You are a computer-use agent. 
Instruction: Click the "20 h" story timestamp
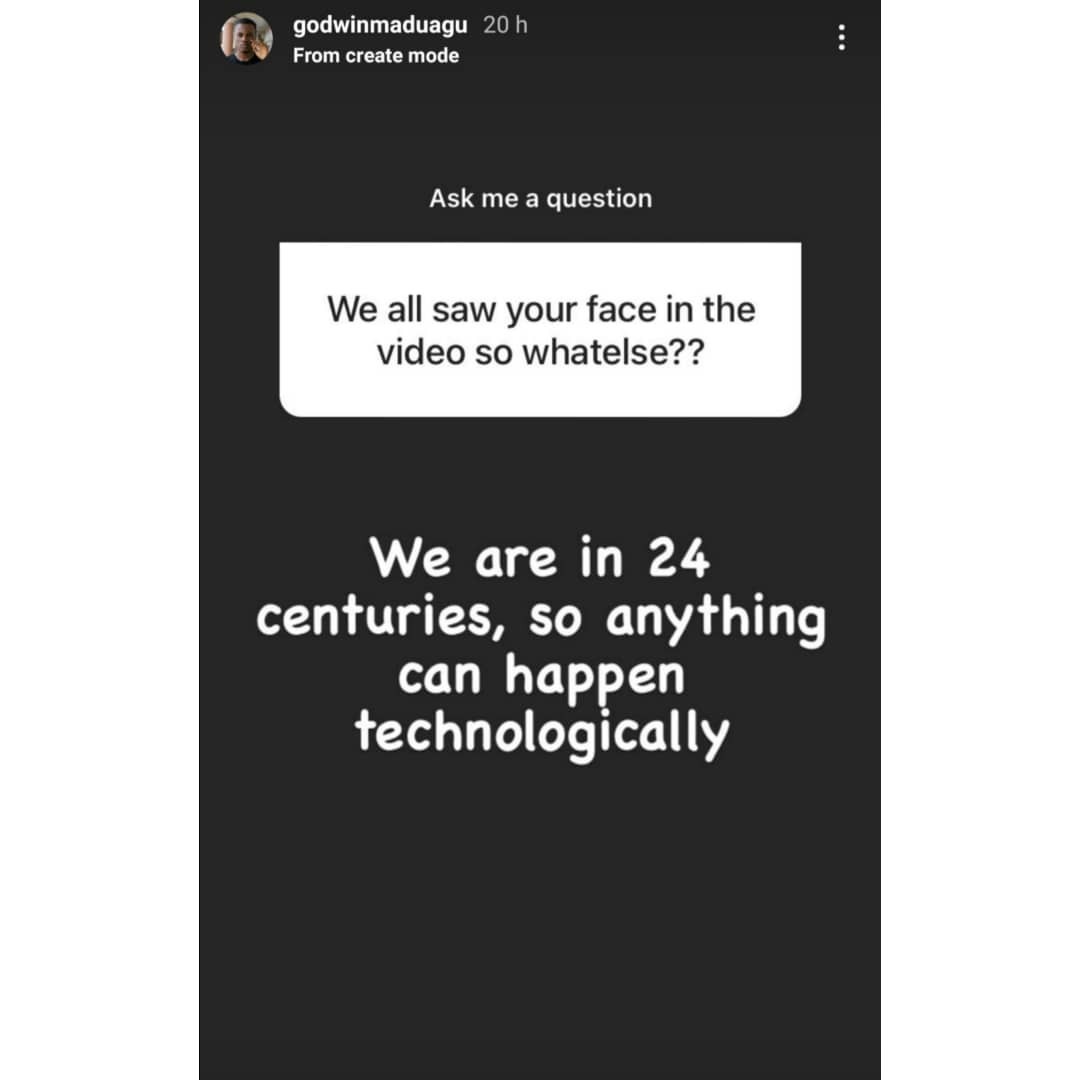tap(505, 25)
